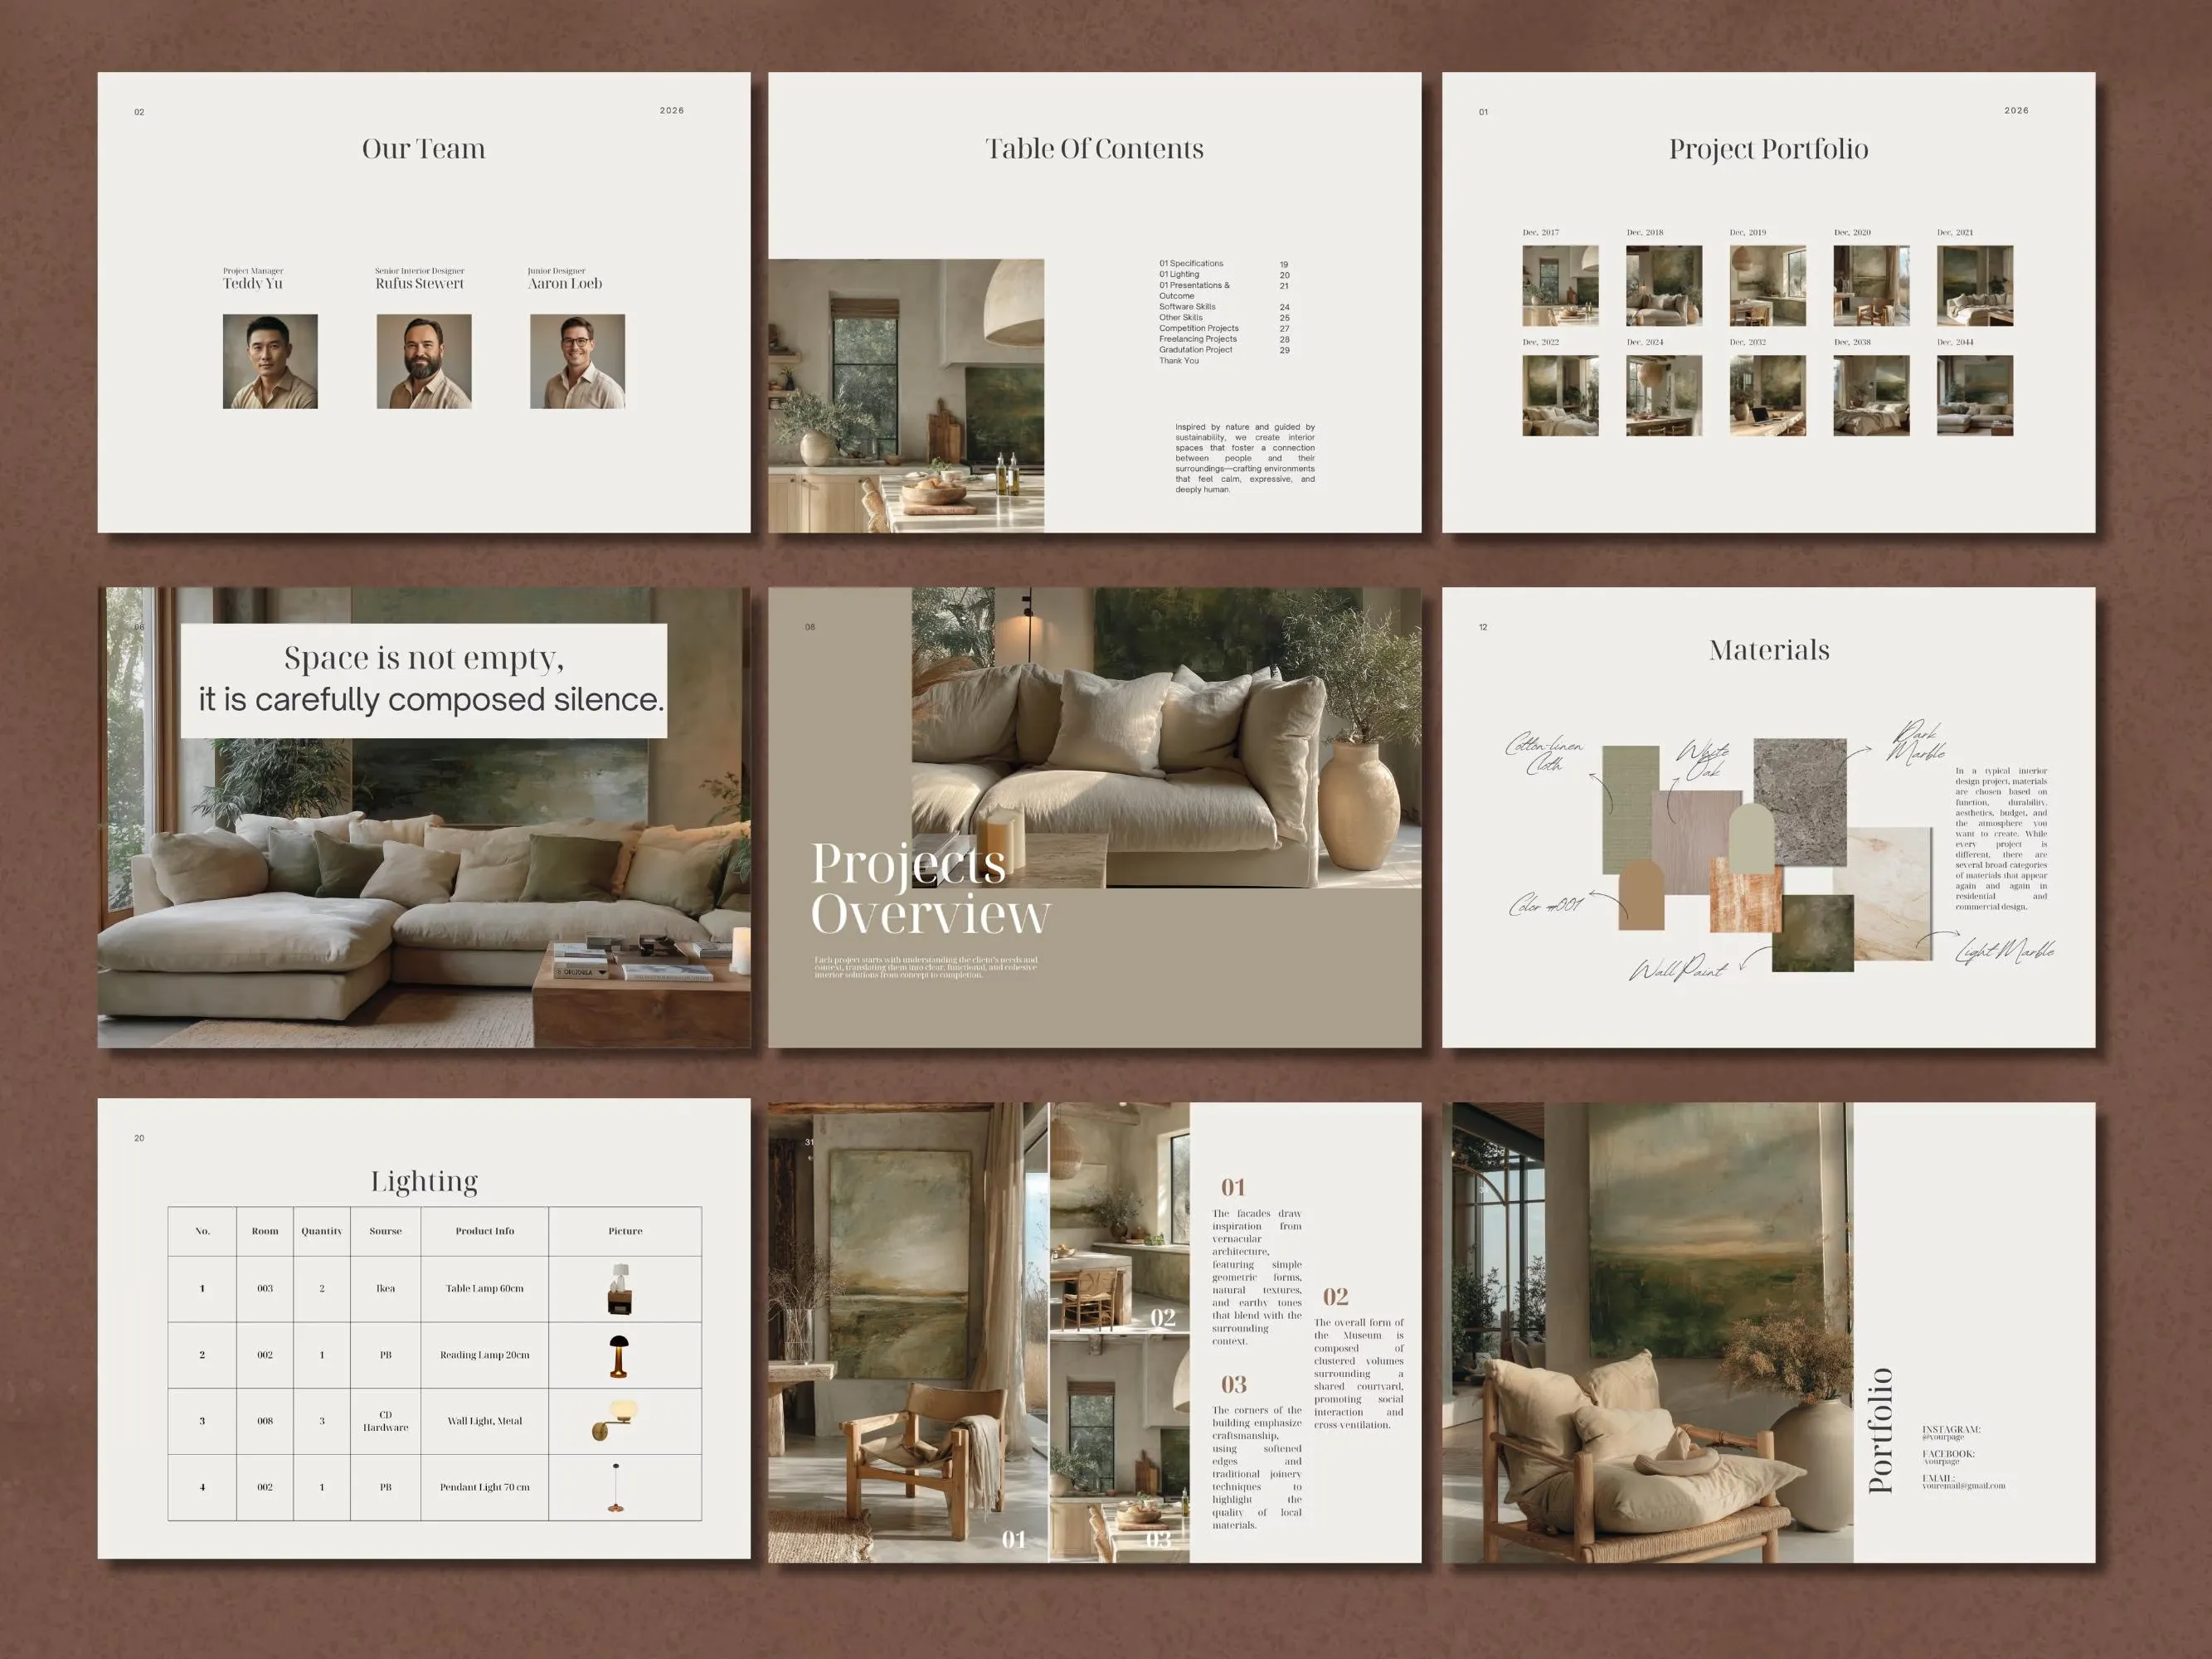Click the 'Thank You' contents entry
Screen dimensions: 2212x1659
click(1178, 360)
